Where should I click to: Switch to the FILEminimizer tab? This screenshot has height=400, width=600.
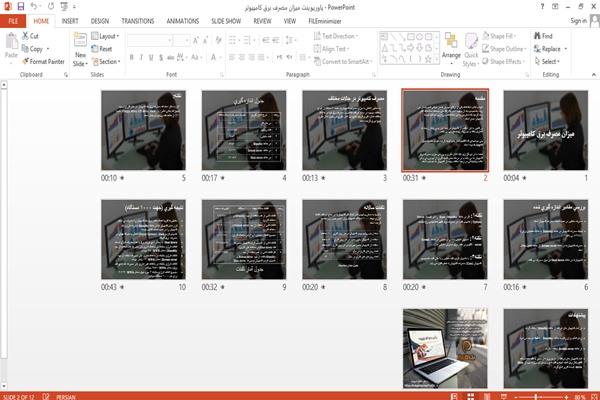tap(325, 21)
